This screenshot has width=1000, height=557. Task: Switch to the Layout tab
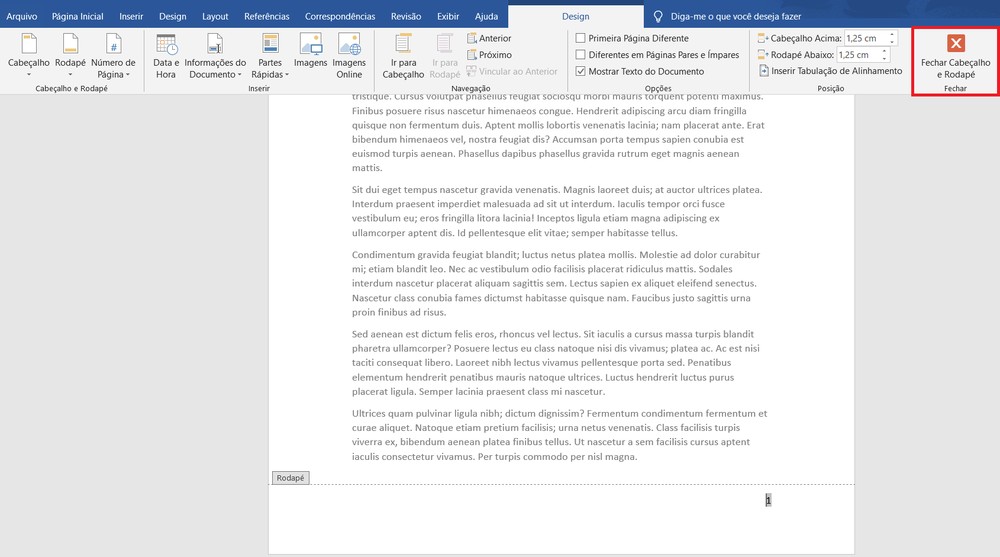click(215, 17)
